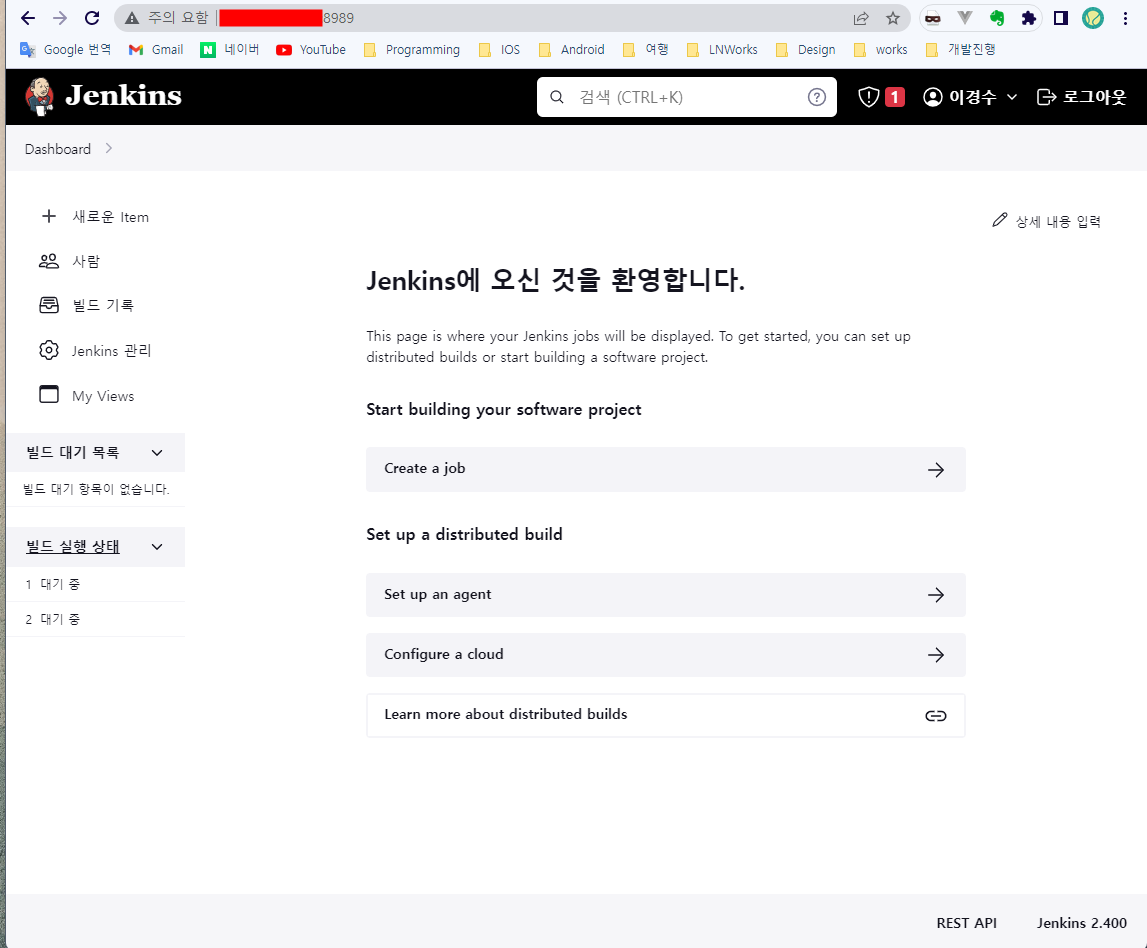The width and height of the screenshot is (1147, 948).
Task: Bookmark this page with the star icon
Action: click(x=892, y=18)
